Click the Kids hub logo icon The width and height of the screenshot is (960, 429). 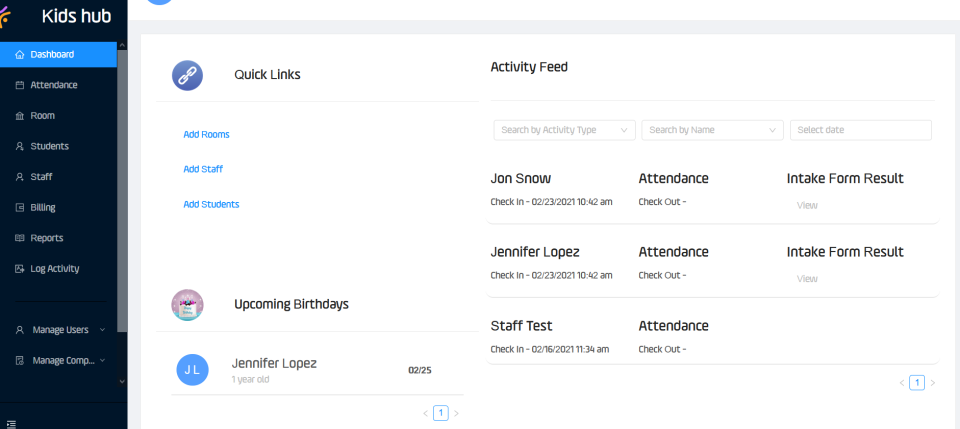(8, 12)
